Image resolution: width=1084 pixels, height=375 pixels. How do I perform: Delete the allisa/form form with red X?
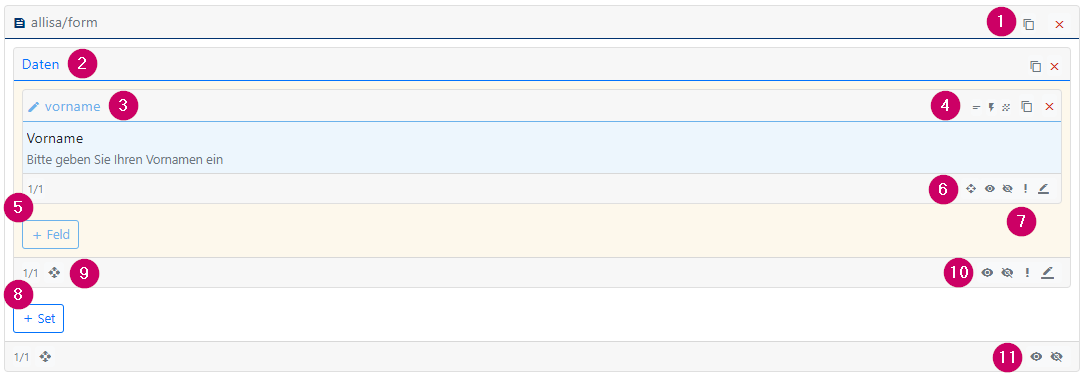click(1059, 24)
